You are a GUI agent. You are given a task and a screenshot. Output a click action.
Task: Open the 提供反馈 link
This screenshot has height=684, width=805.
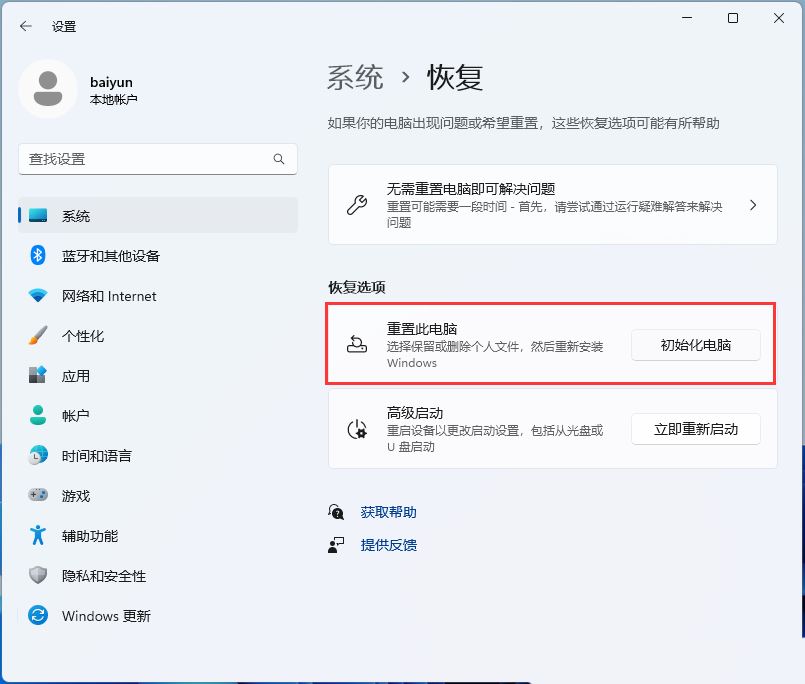(389, 545)
